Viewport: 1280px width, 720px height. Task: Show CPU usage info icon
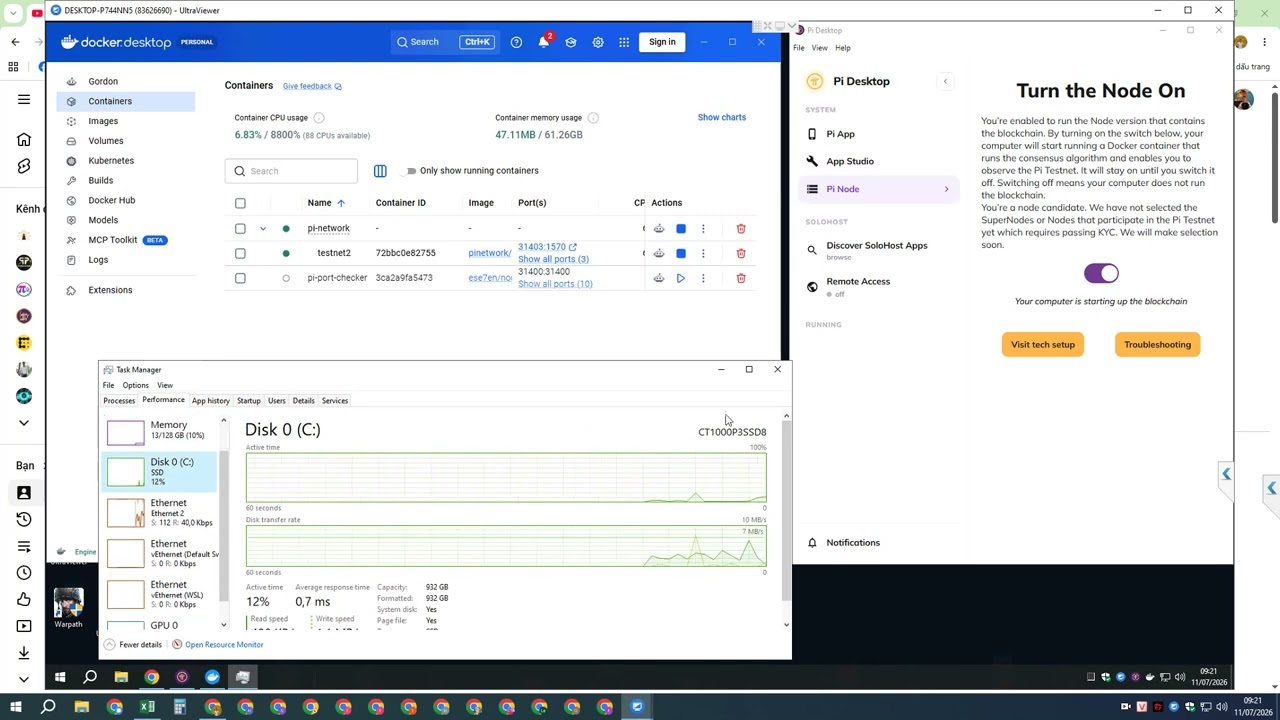(x=319, y=118)
